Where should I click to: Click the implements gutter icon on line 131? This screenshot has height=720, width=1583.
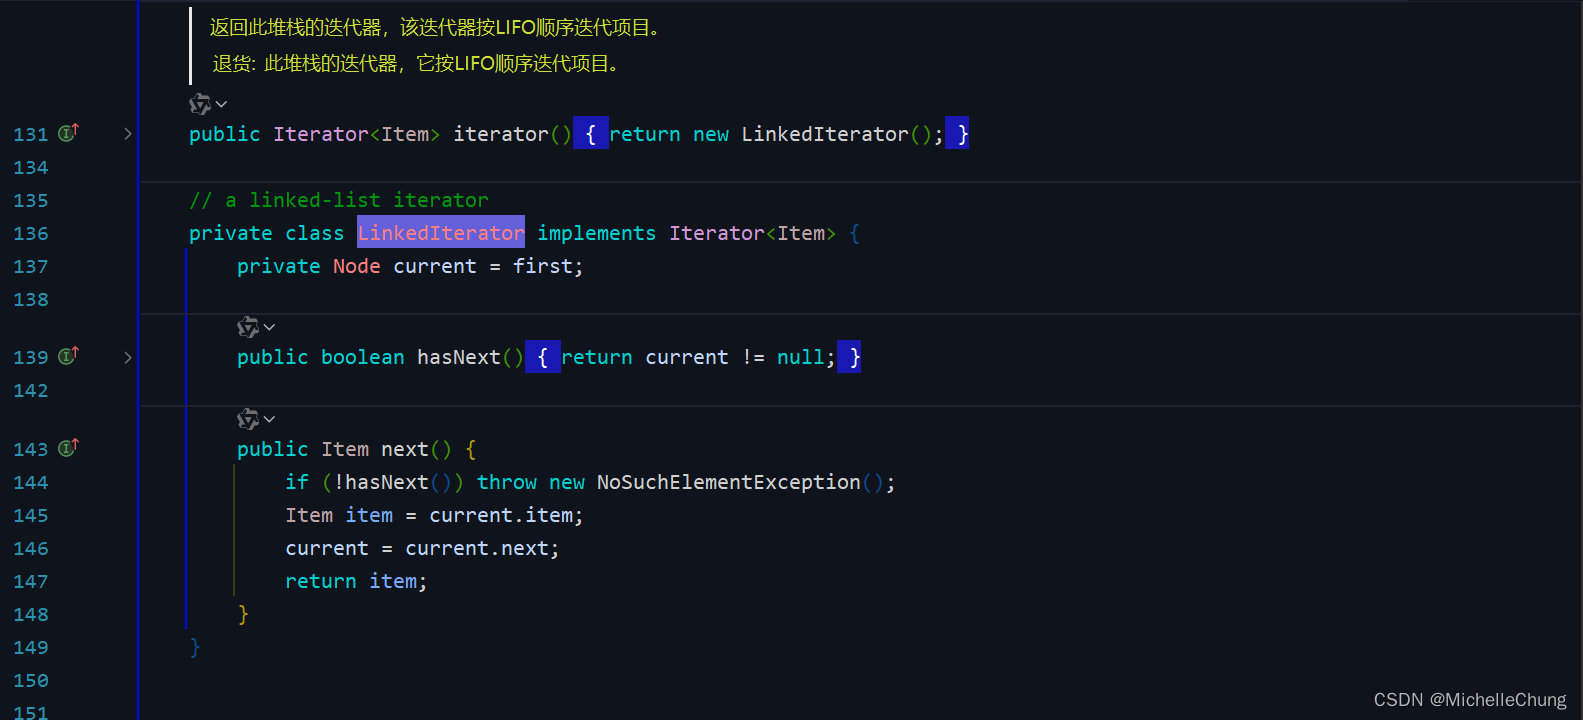(68, 133)
